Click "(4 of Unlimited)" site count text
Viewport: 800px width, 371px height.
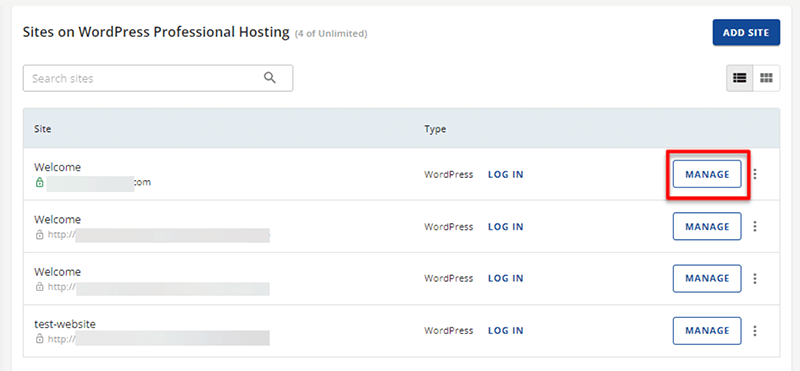tap(331, 34)
